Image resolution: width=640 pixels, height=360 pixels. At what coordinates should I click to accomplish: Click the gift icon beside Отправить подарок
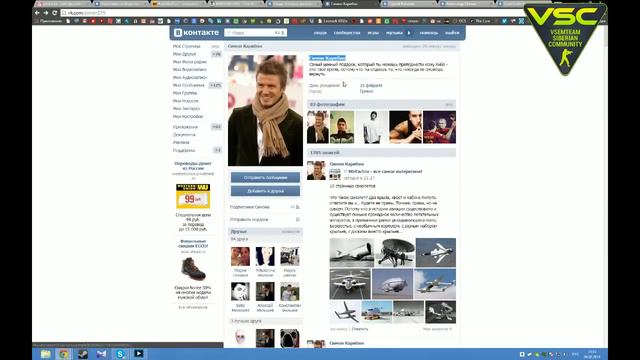click(x=298, y=220)
